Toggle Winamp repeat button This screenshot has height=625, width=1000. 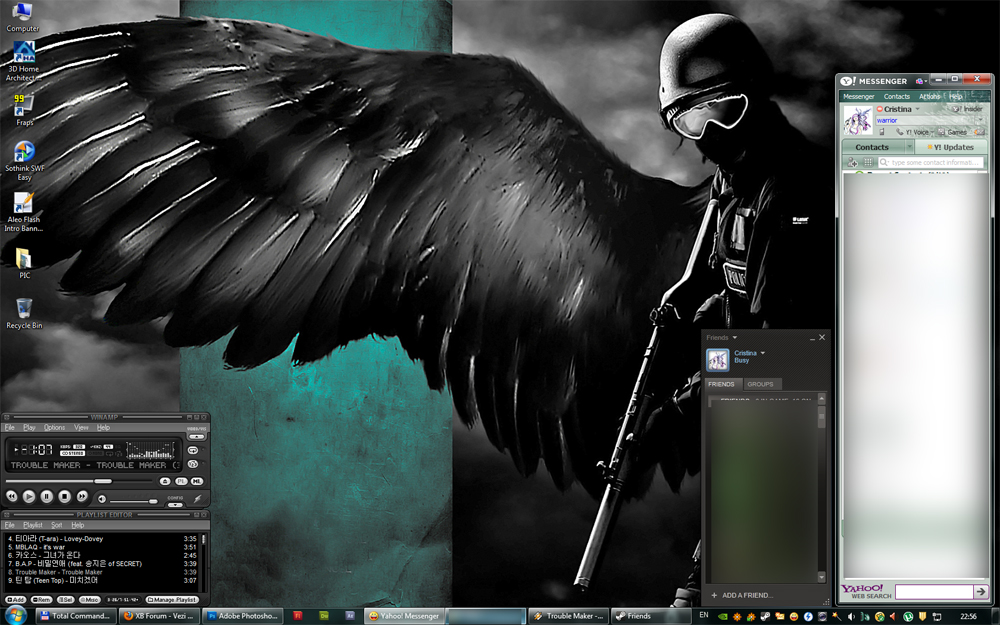193,450
